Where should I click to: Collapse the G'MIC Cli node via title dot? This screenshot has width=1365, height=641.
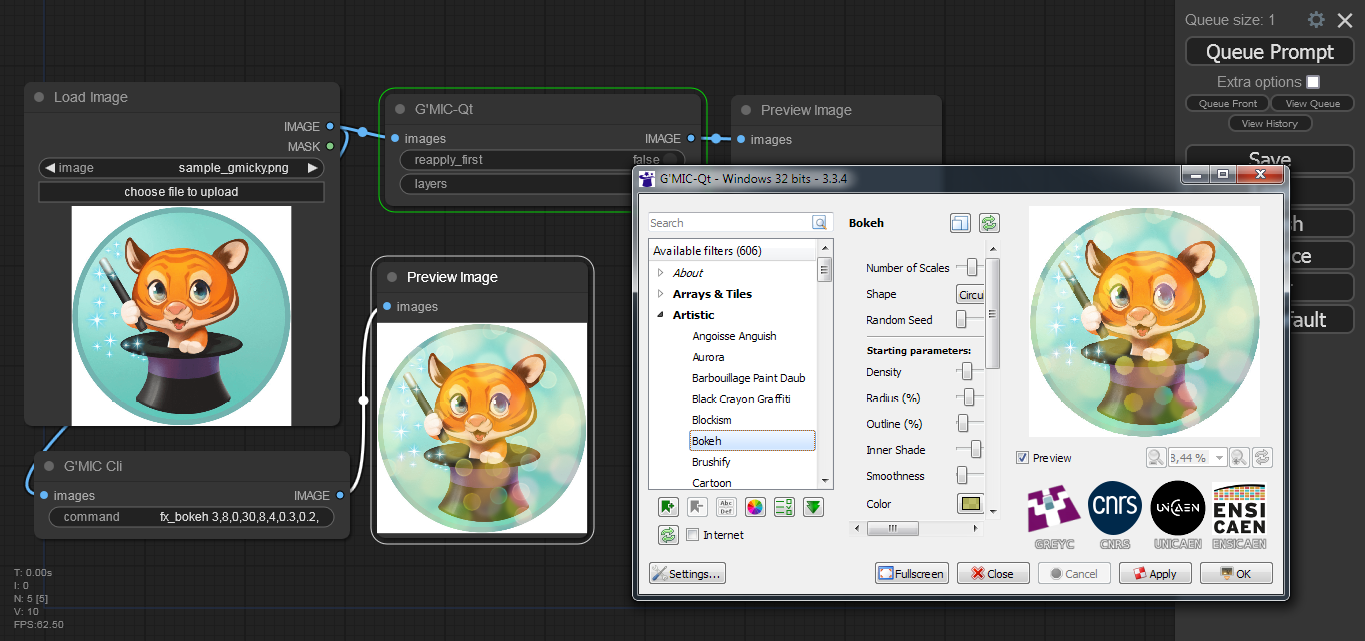(50, 466)
